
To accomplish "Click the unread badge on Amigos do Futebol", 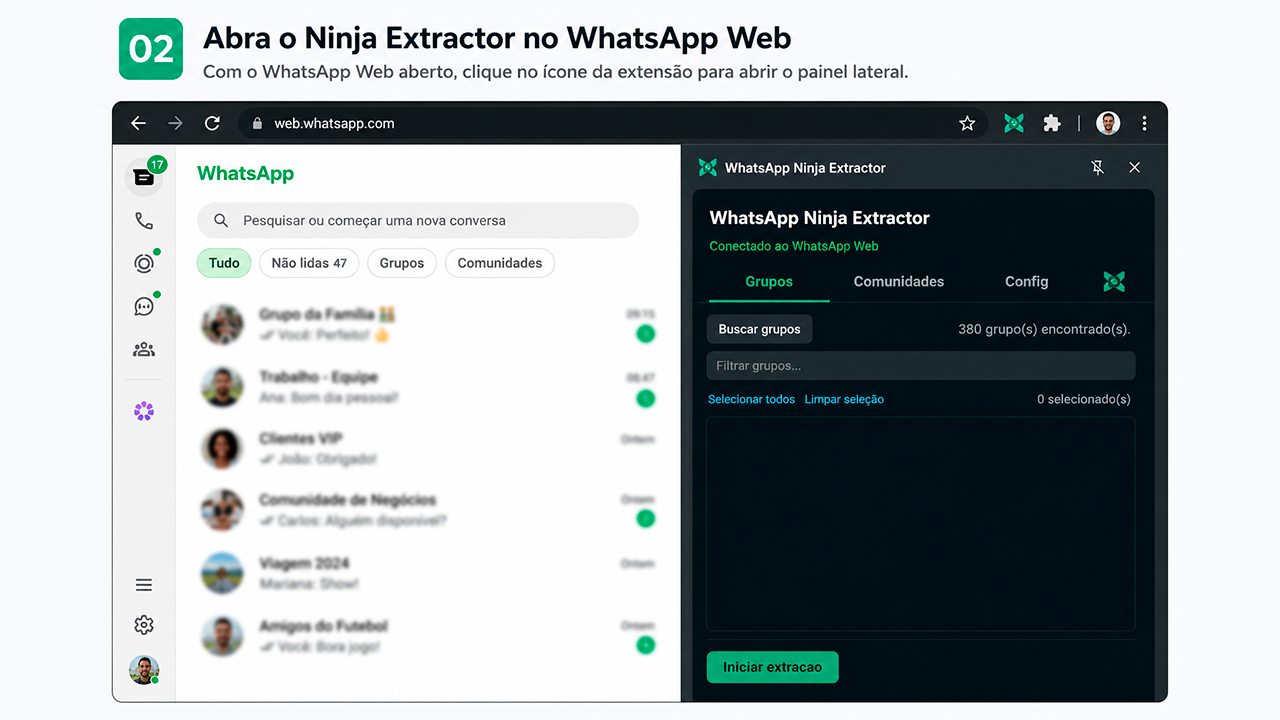I will tap(645, 645).
